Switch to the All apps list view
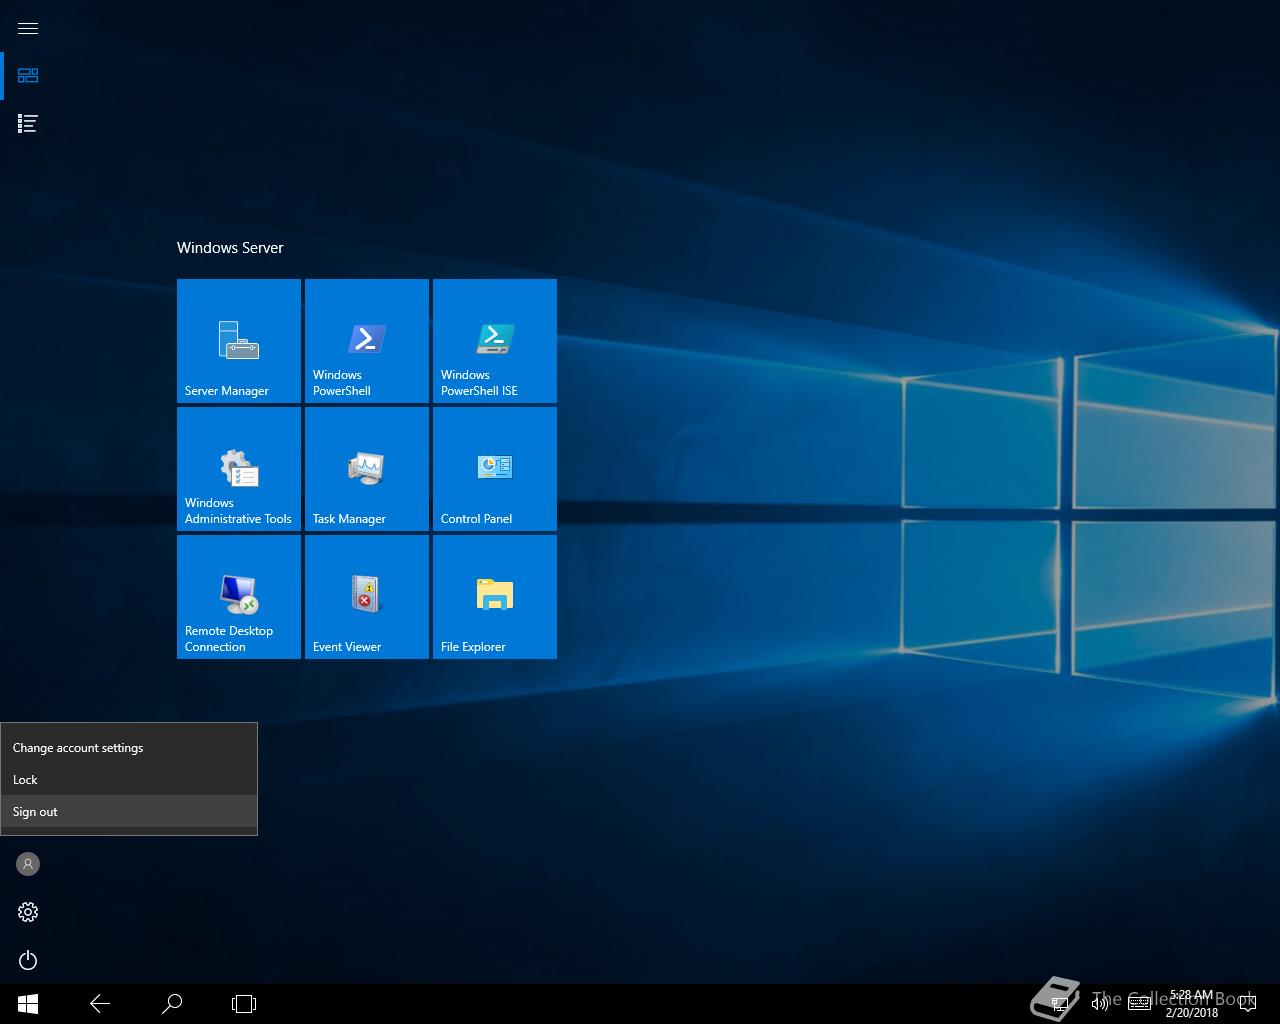This screenshot has height=1024, width=1280. pyautogui.click(x=28, y=124)
